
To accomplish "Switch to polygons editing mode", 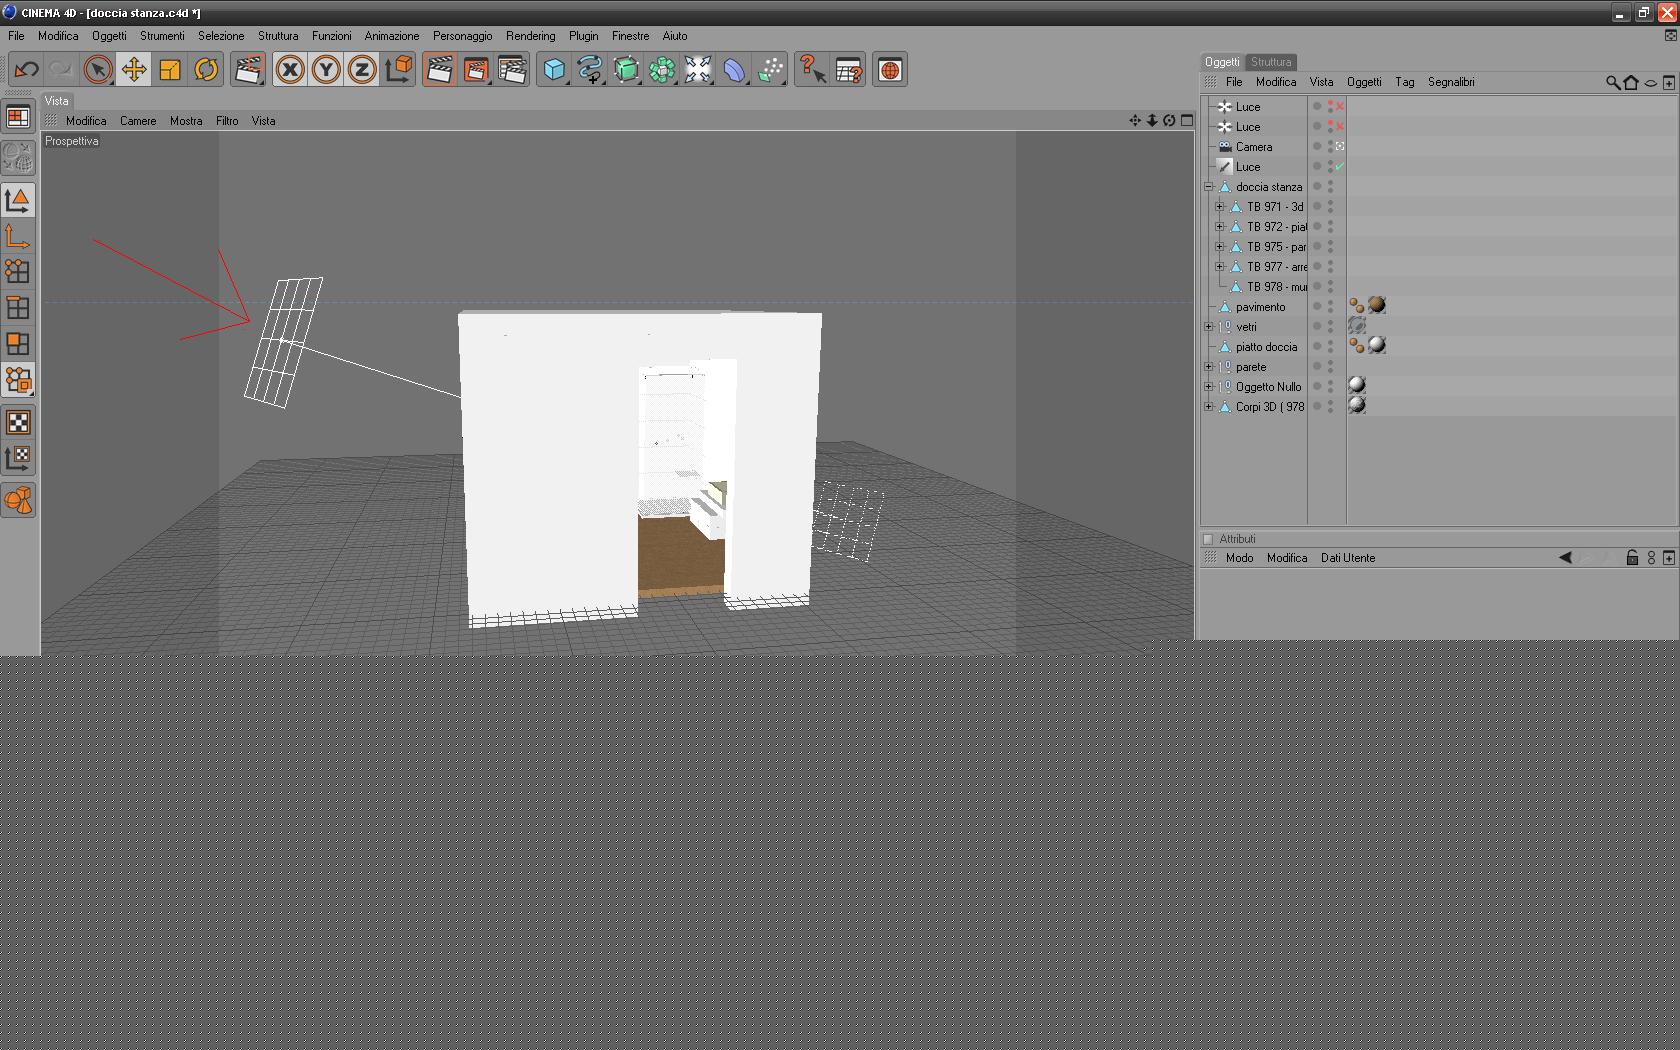I will (18, 344).
